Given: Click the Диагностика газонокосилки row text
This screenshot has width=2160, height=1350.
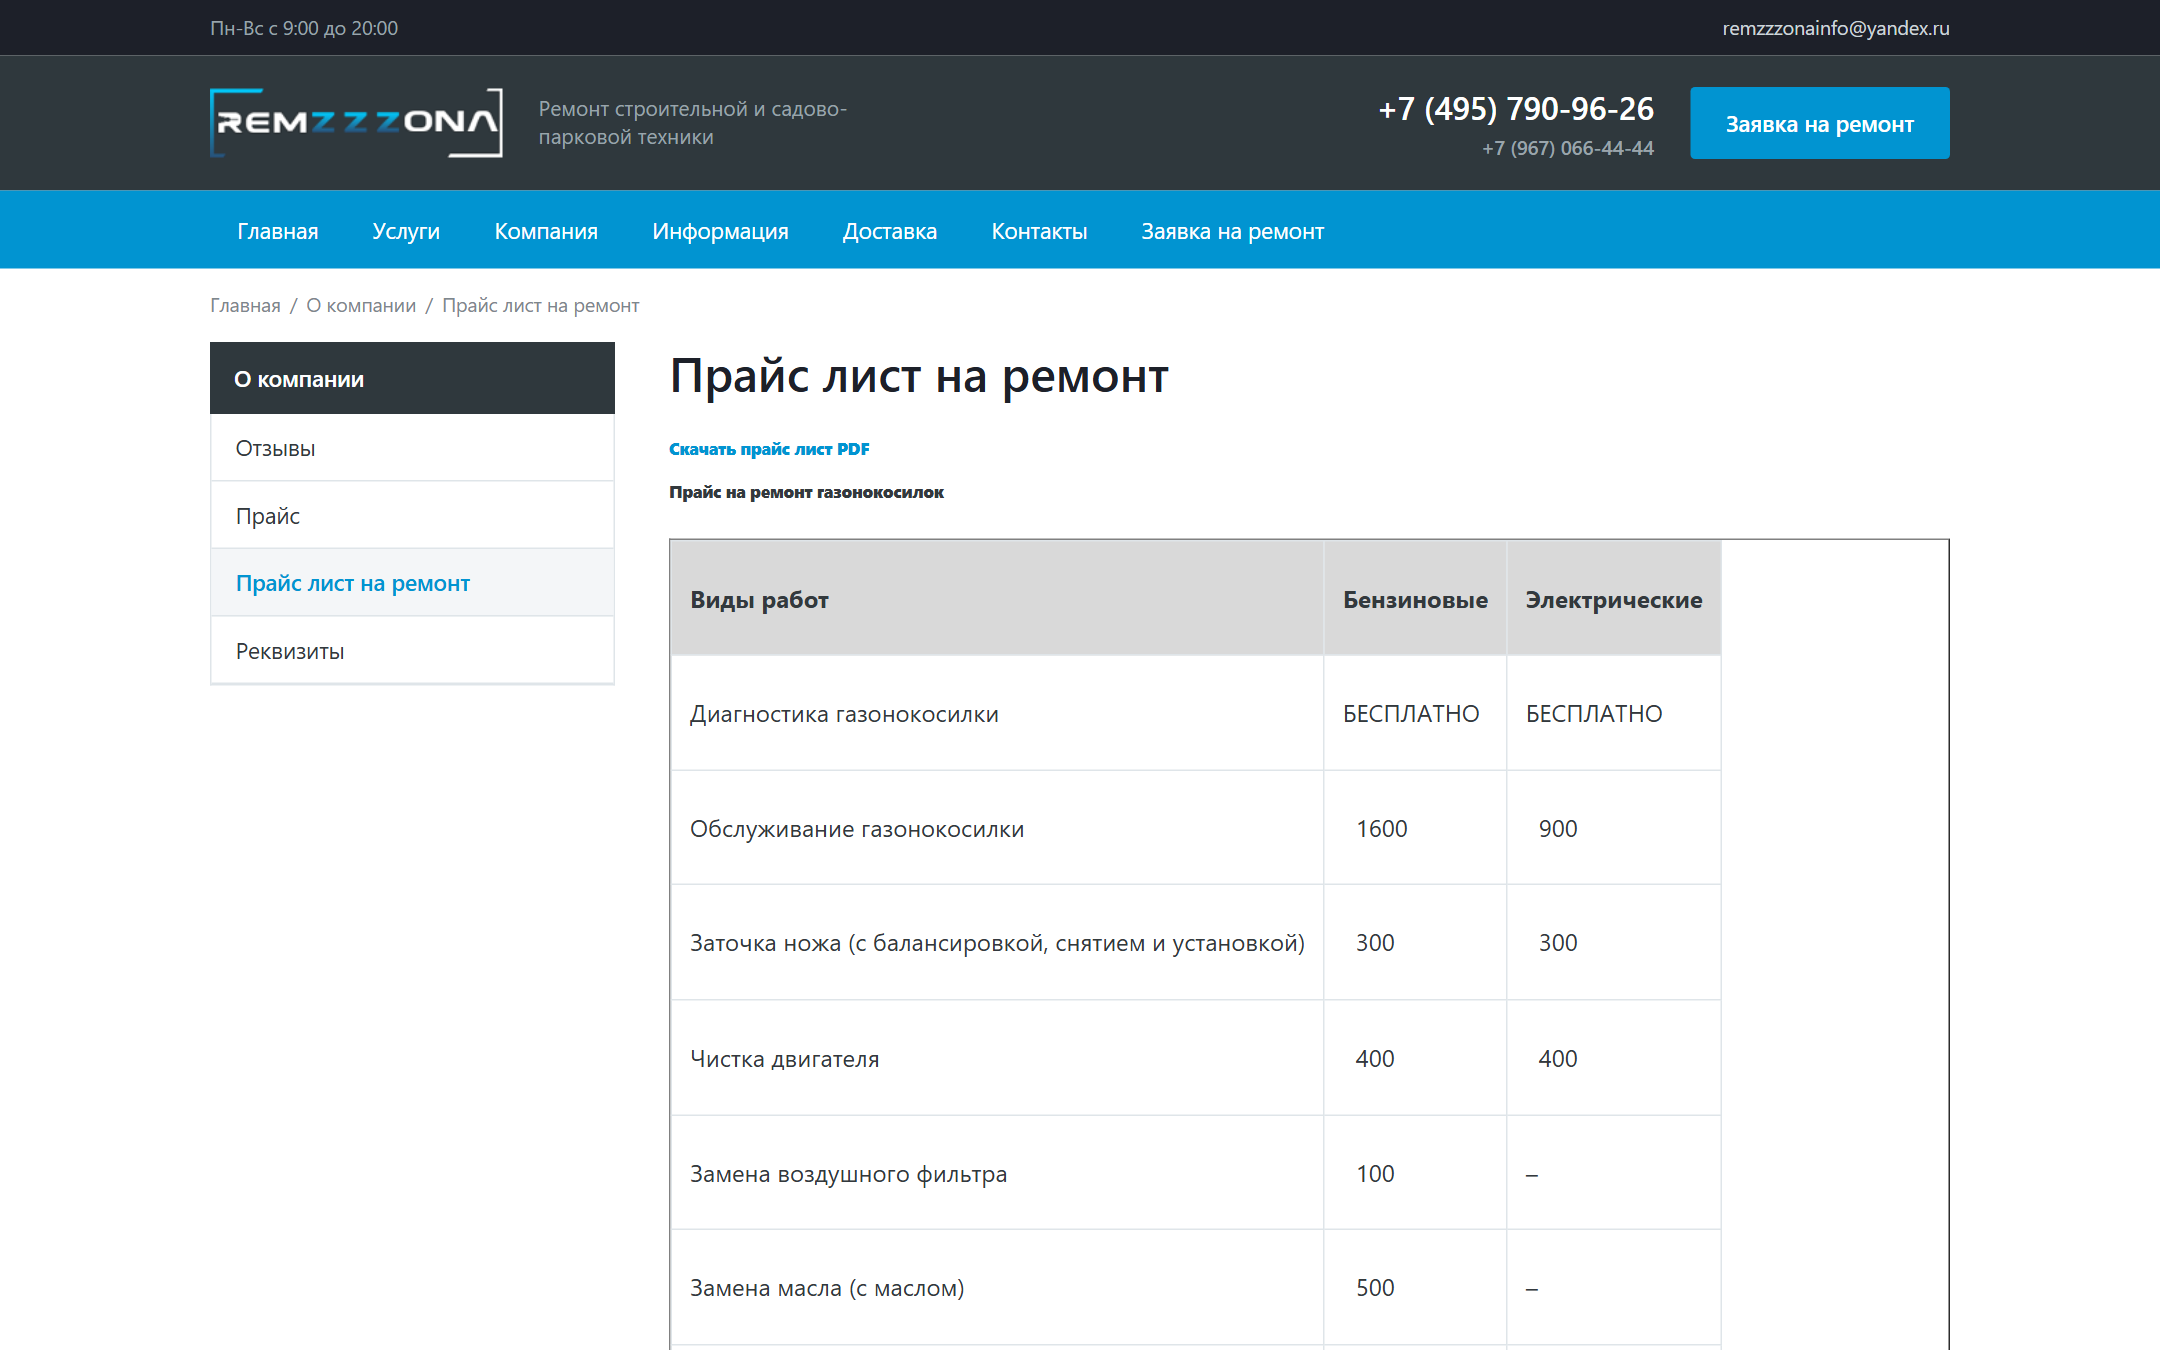Looking at the screenshot, I should (844, 714).
